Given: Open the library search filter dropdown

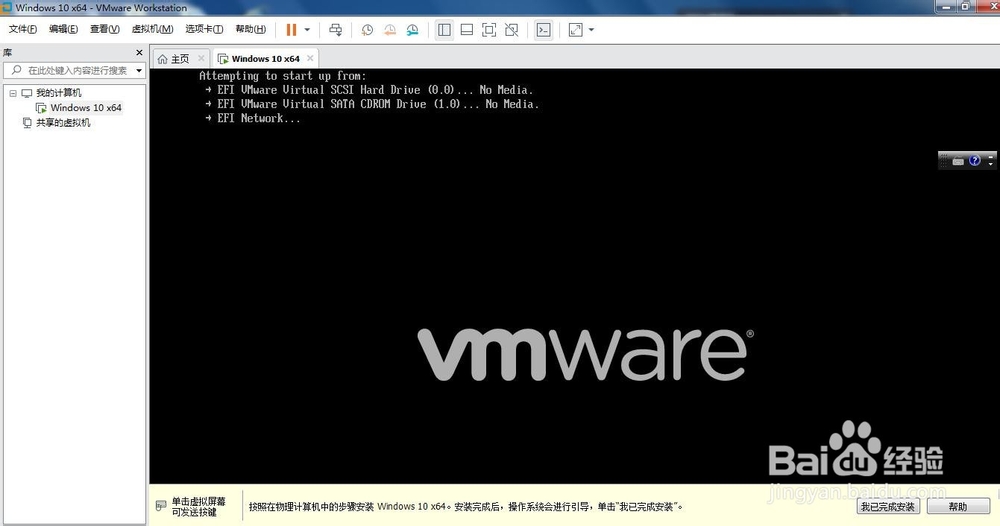Looking at the screenshot, I should click(139, 70).
